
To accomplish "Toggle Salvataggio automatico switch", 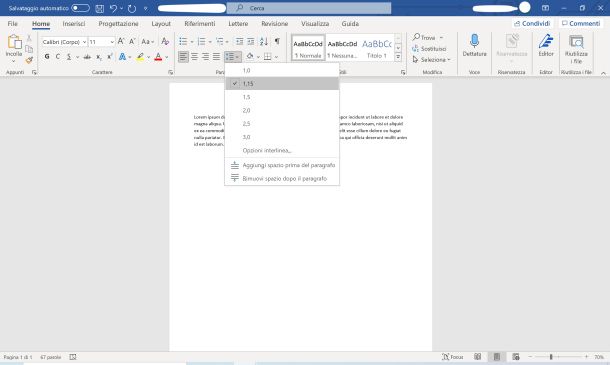I will point(80,8).
